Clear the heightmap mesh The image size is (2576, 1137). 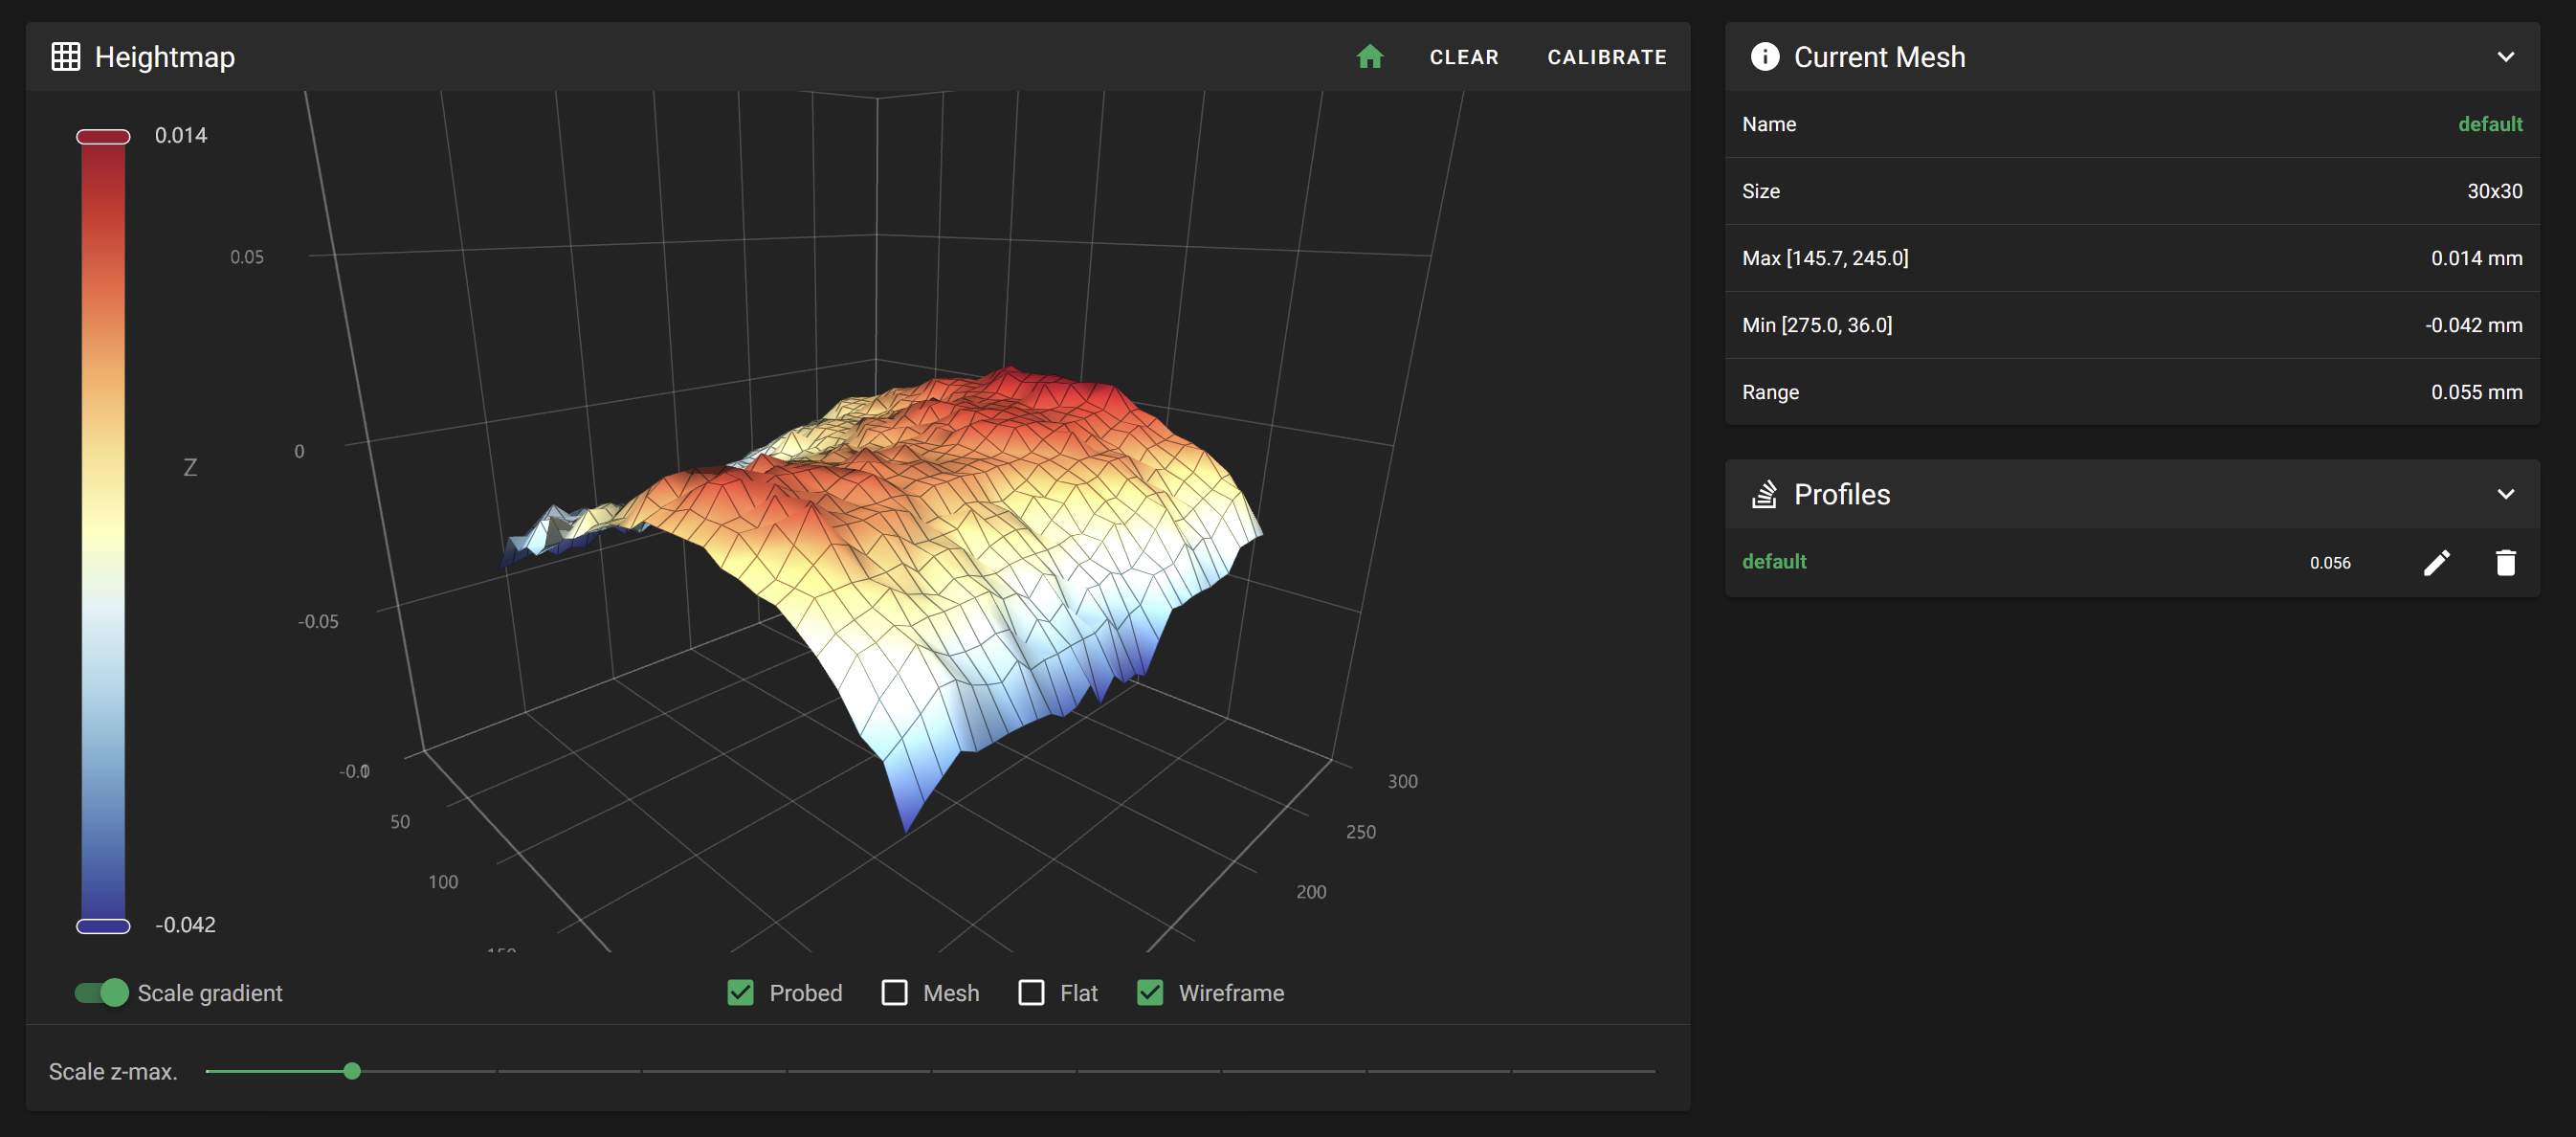pyautogui.click(x=1463, y=57)
